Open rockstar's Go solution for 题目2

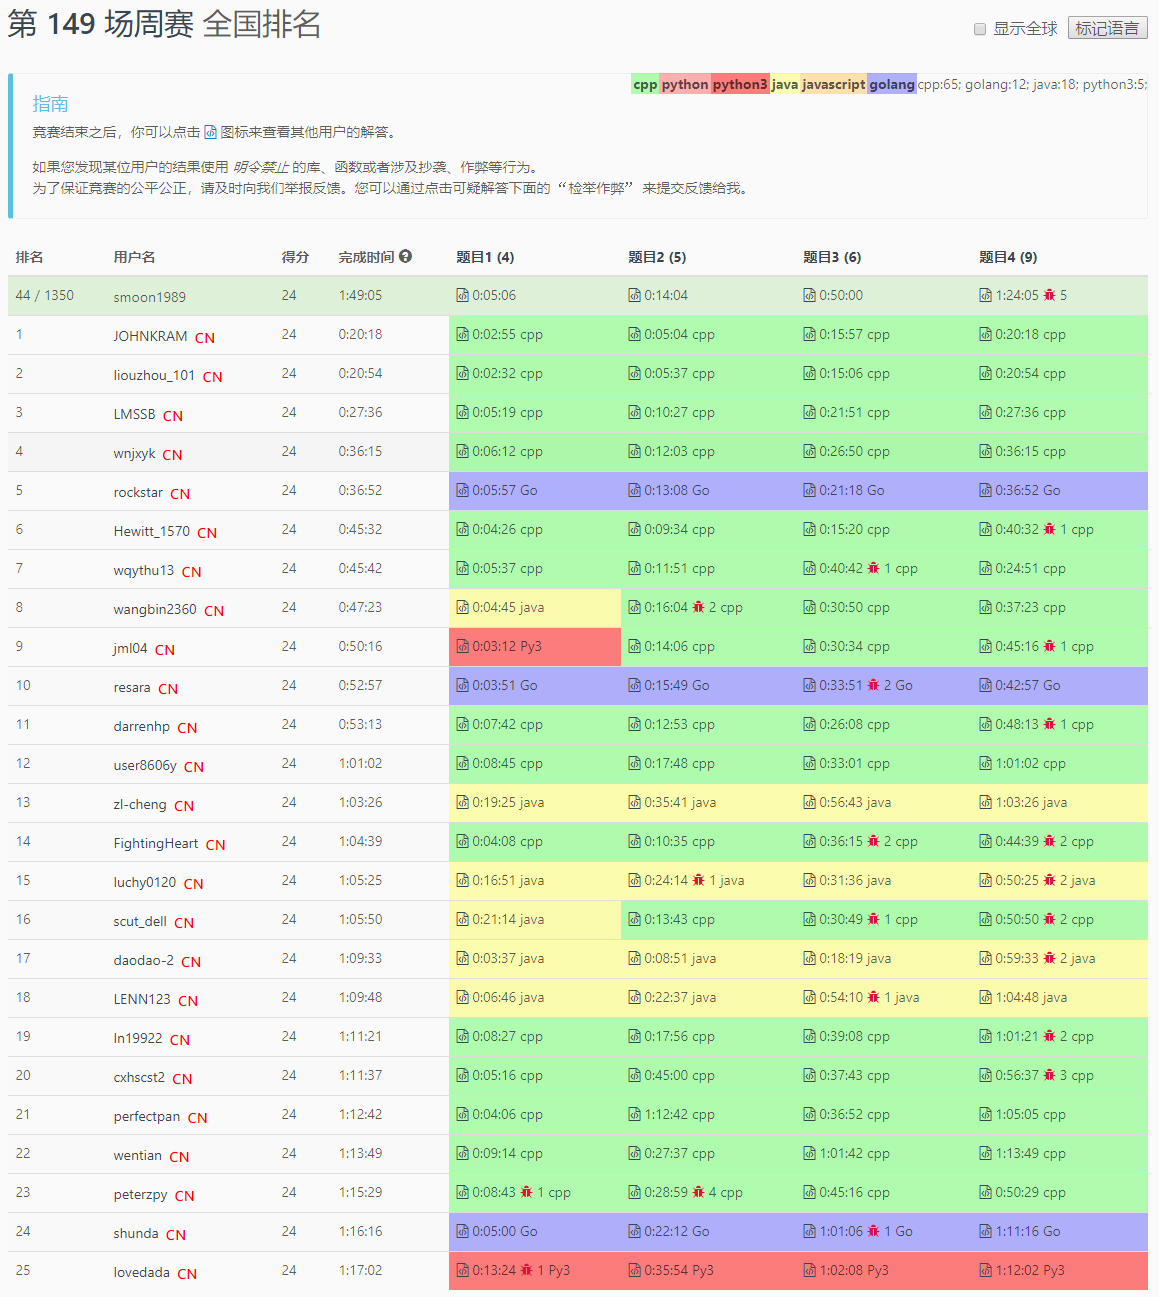click(634, 490)
